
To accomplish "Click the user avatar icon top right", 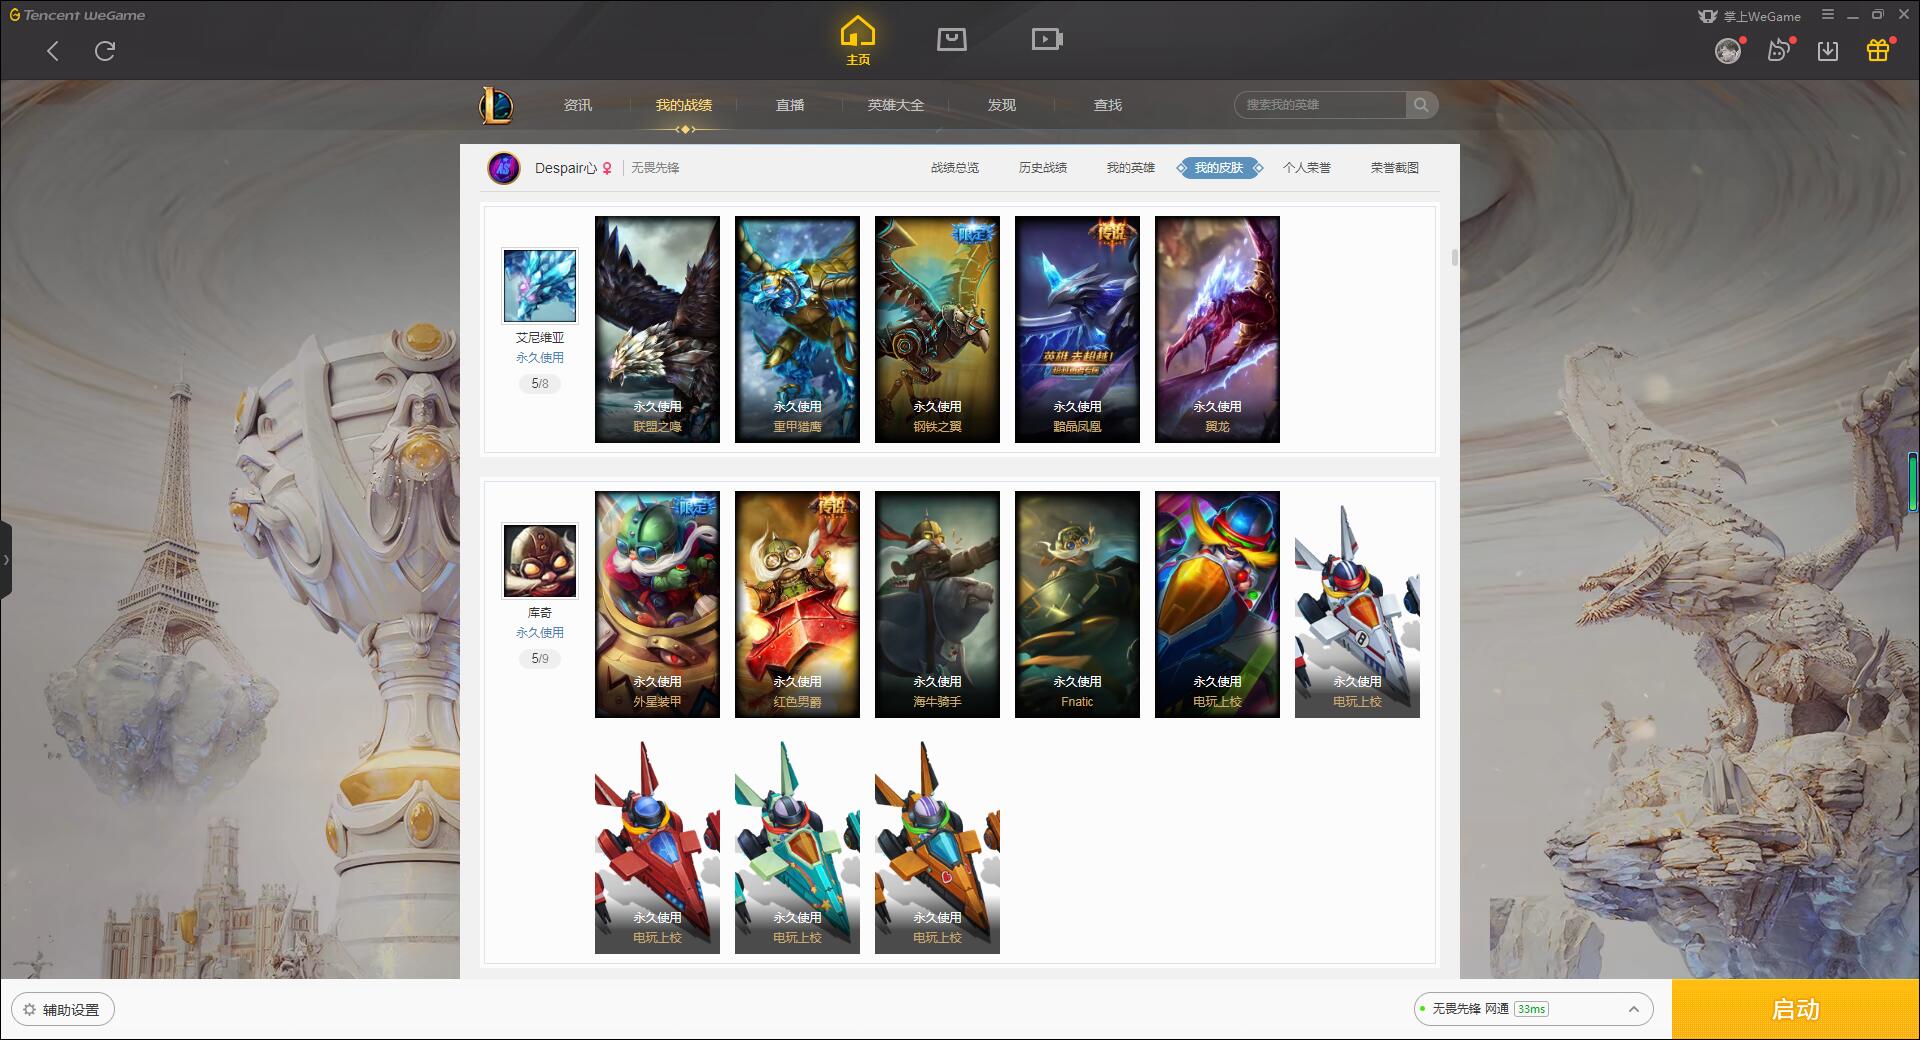I will [x=1727, y=51].
